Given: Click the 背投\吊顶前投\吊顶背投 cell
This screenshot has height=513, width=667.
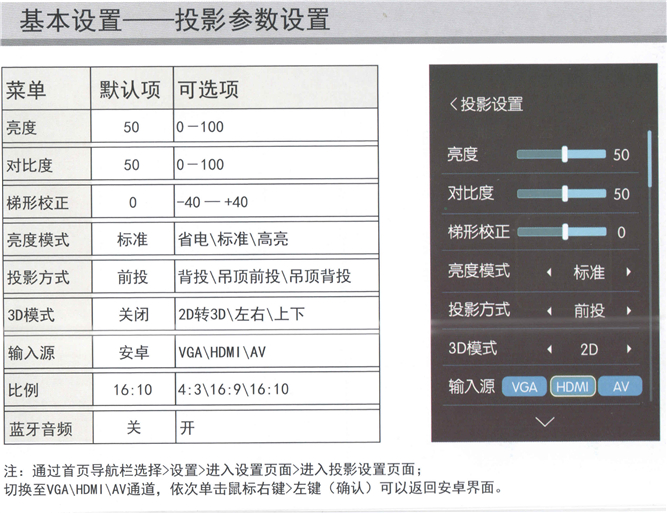Looking at the screenshot, I should (x=276, y=276).
